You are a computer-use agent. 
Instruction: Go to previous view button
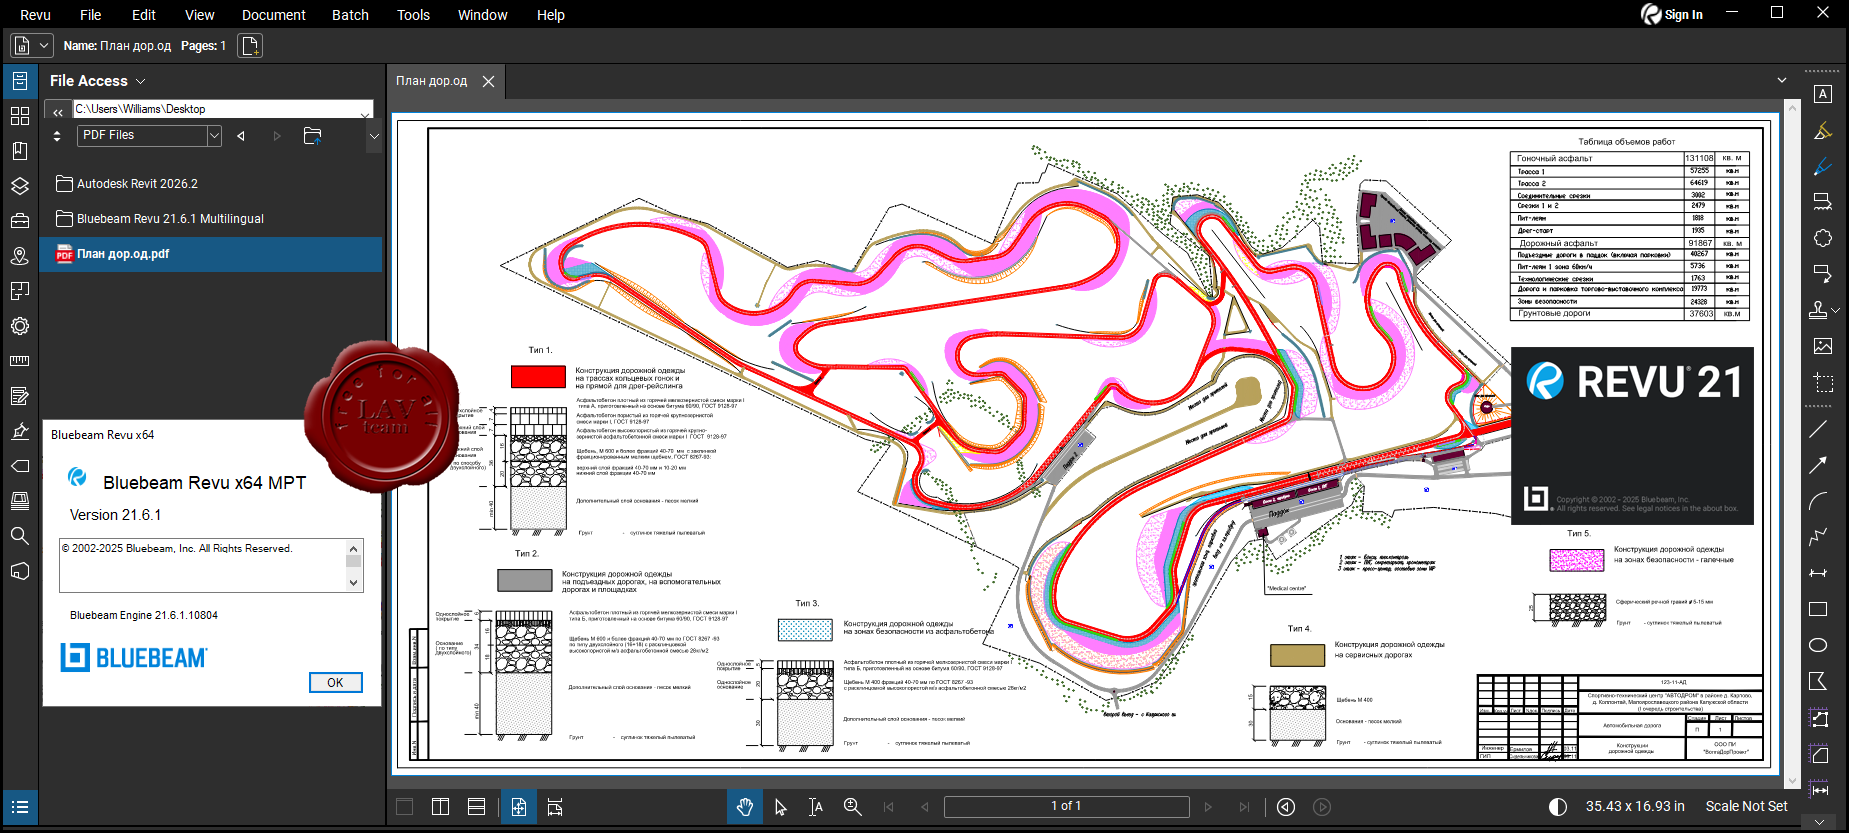point(1286,807)
